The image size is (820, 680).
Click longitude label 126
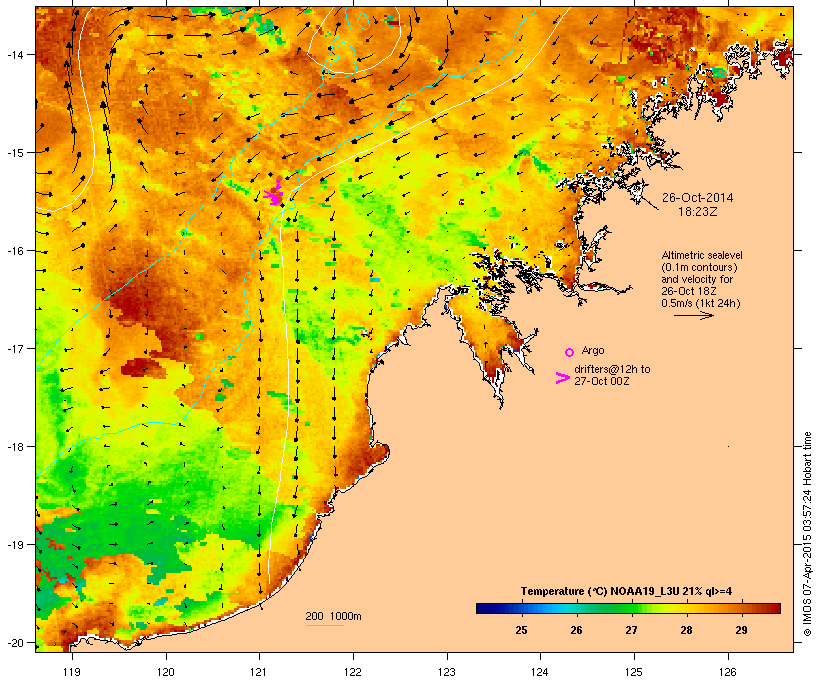coord(727,672)
